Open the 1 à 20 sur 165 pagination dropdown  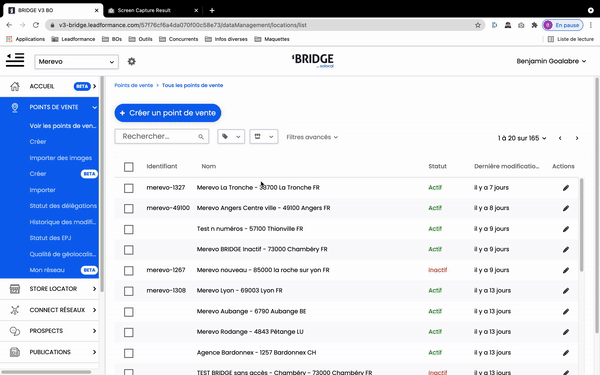(x=522, y=138)
